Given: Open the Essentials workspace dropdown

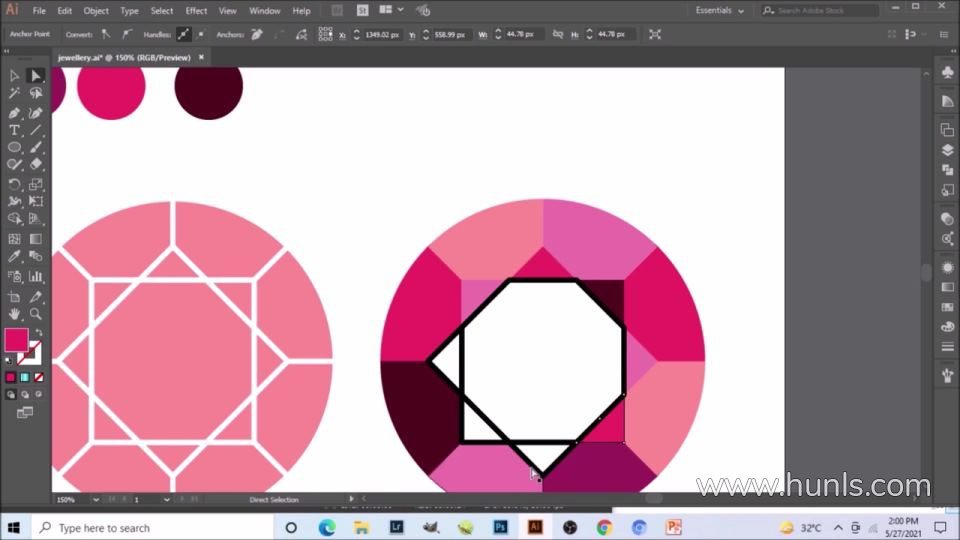Looking at the screenshot, I should pos(719,10).
